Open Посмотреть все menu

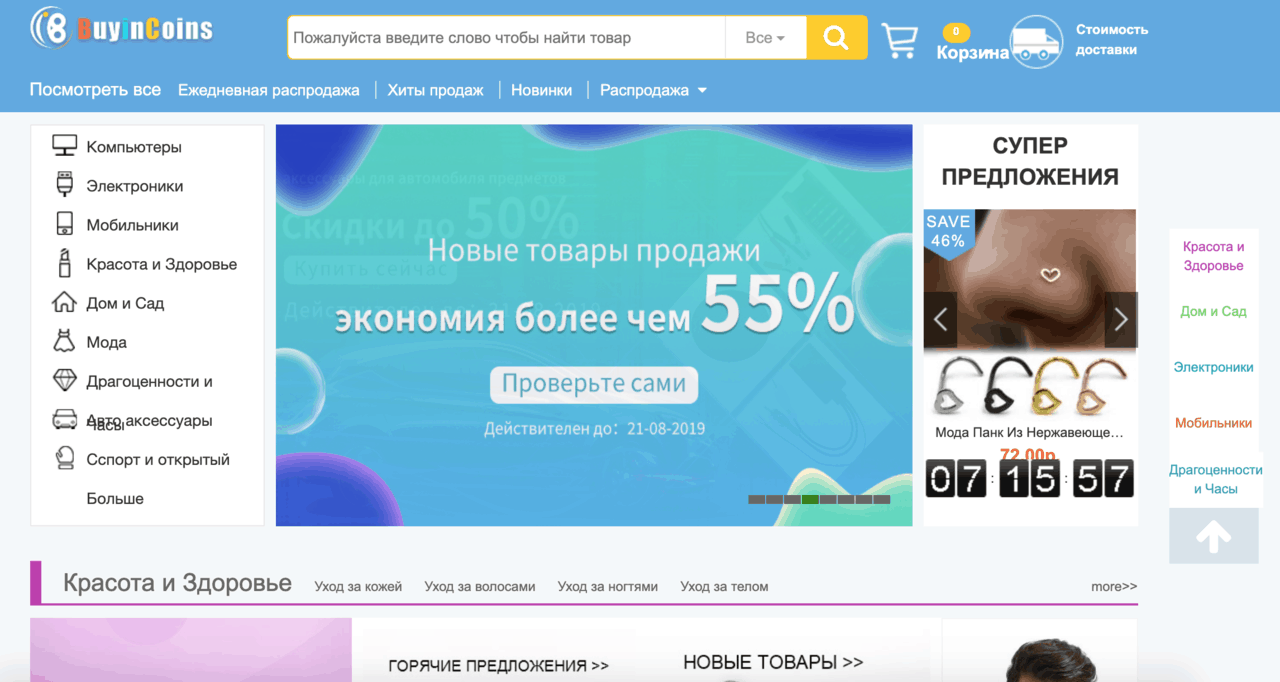coord(95,89)
